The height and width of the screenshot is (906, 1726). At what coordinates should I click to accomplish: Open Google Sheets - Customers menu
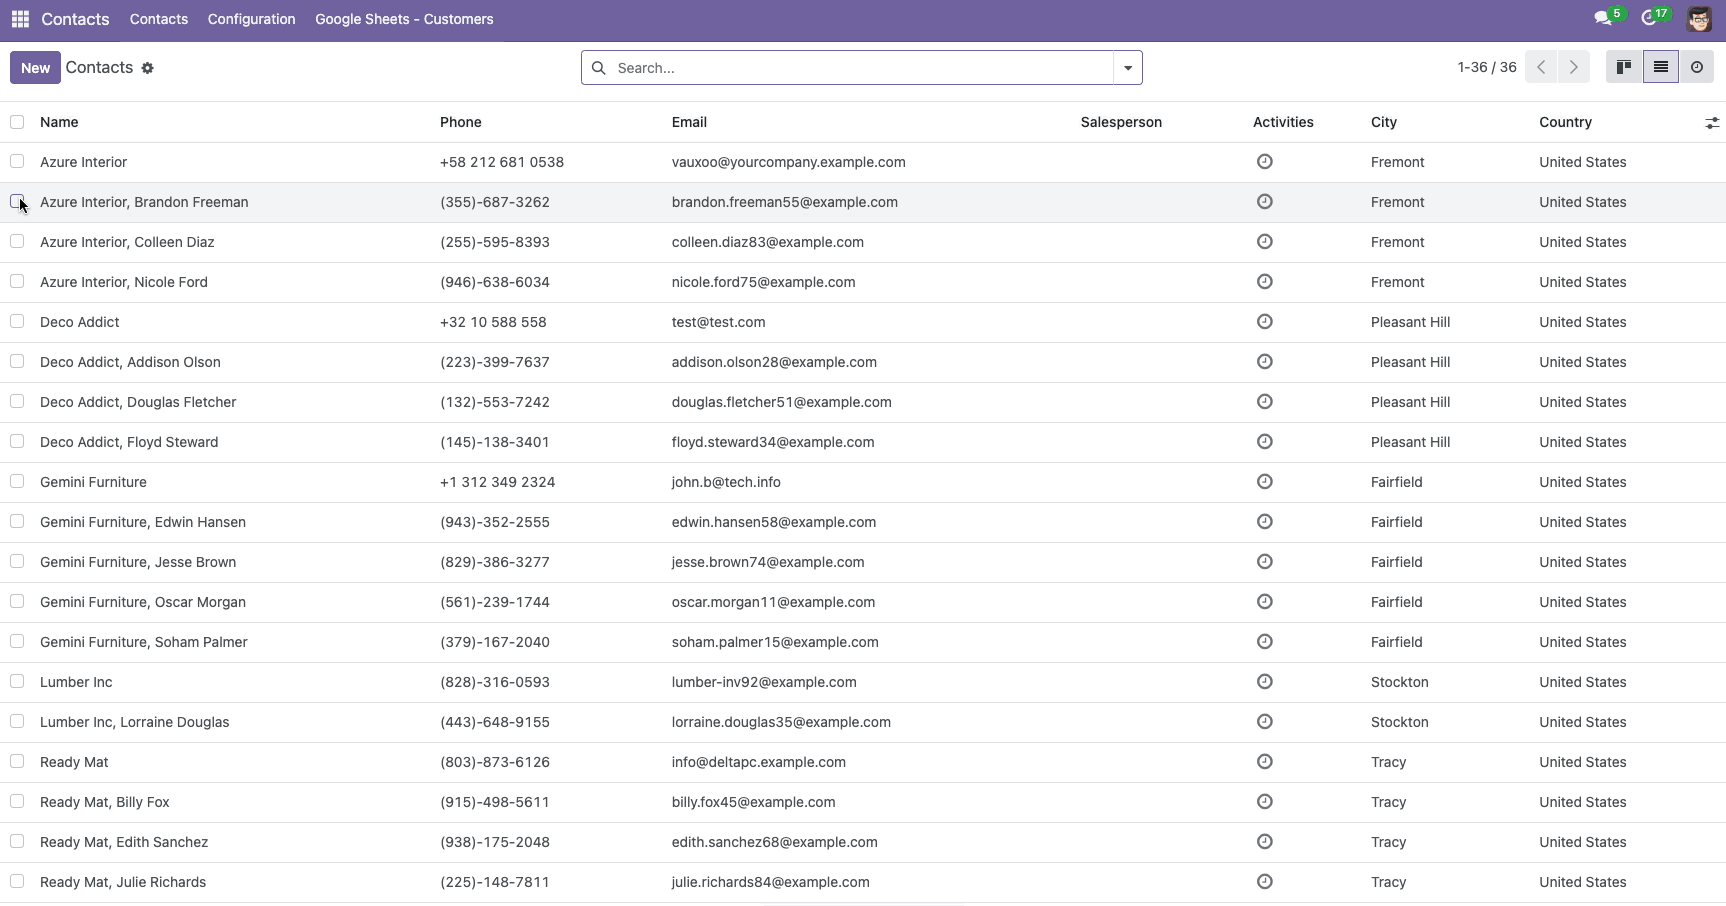(x=404, y=19)
